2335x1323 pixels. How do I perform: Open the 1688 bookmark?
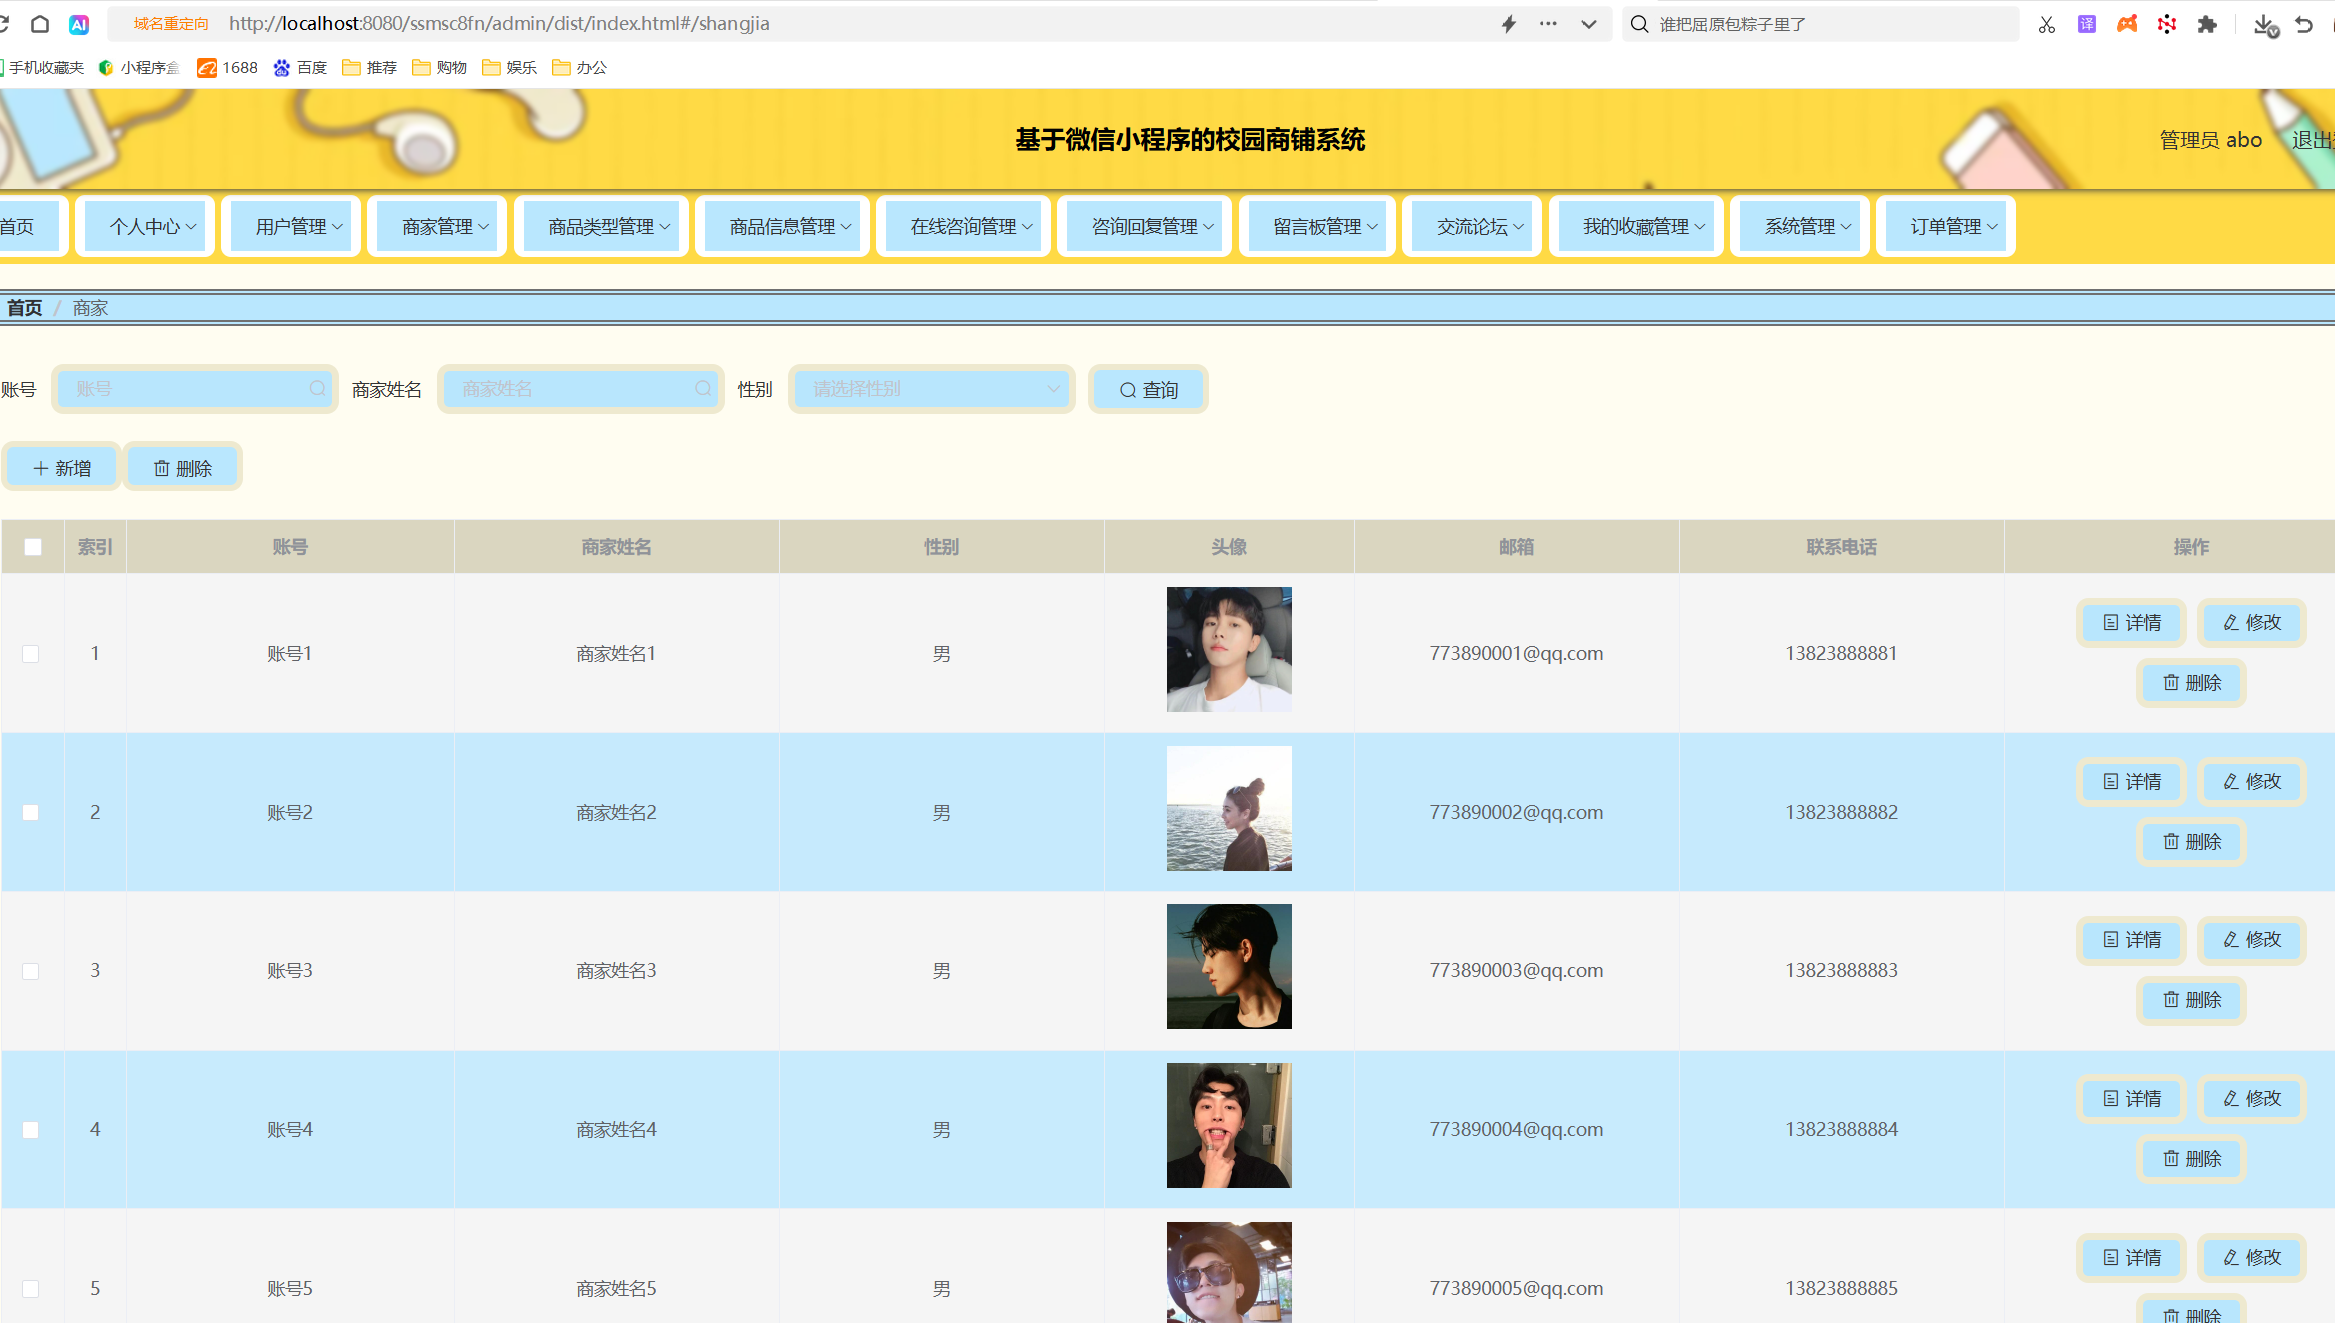[x=228, y=67]
